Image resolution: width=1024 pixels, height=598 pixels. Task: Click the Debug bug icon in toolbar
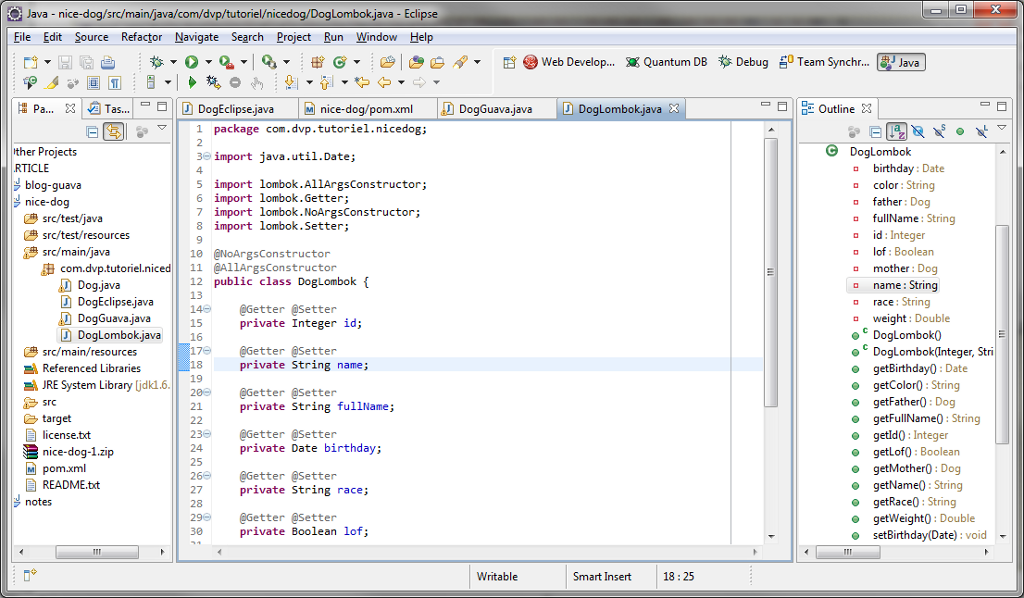point(157,62)
